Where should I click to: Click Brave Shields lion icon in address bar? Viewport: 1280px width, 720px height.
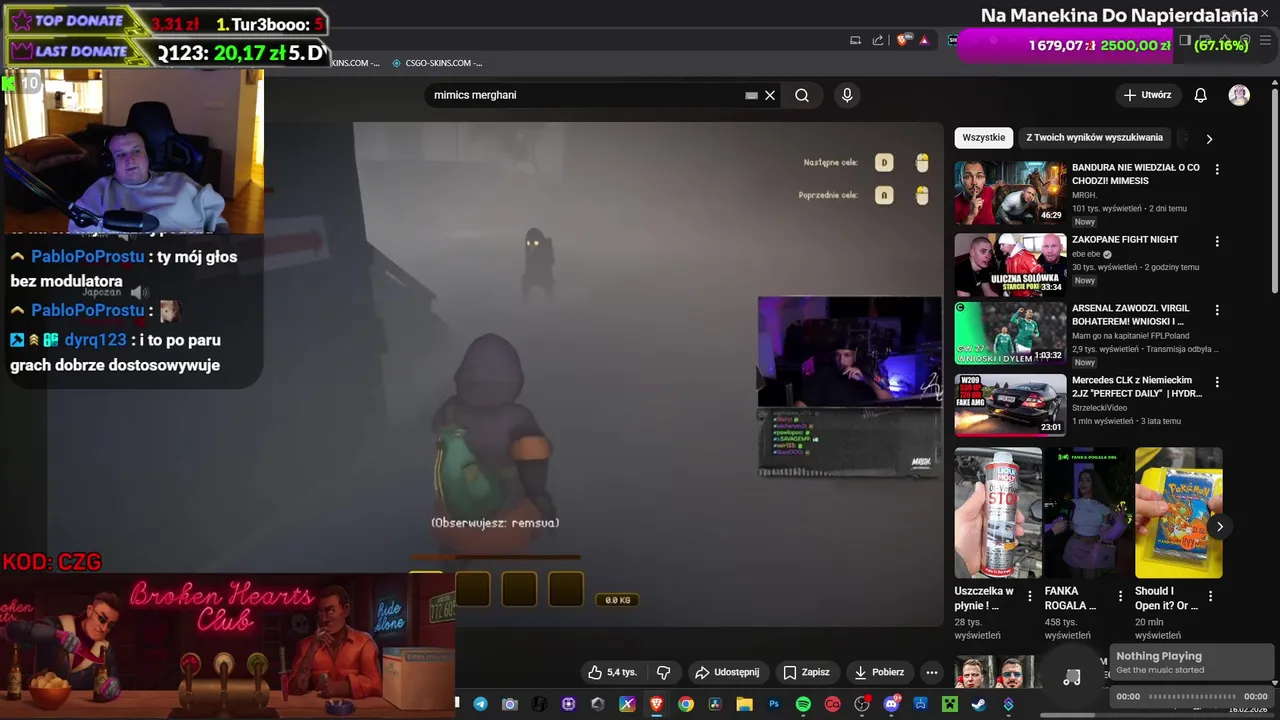tap(903, 40)
